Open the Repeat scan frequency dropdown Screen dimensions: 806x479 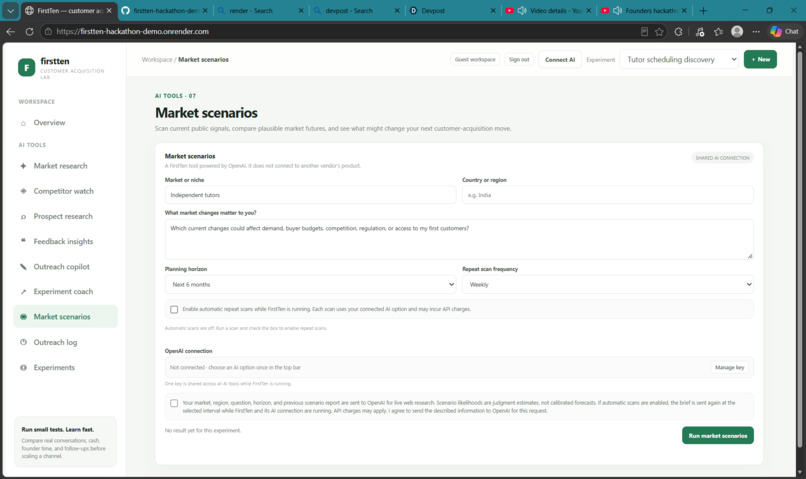click(608, 284)
